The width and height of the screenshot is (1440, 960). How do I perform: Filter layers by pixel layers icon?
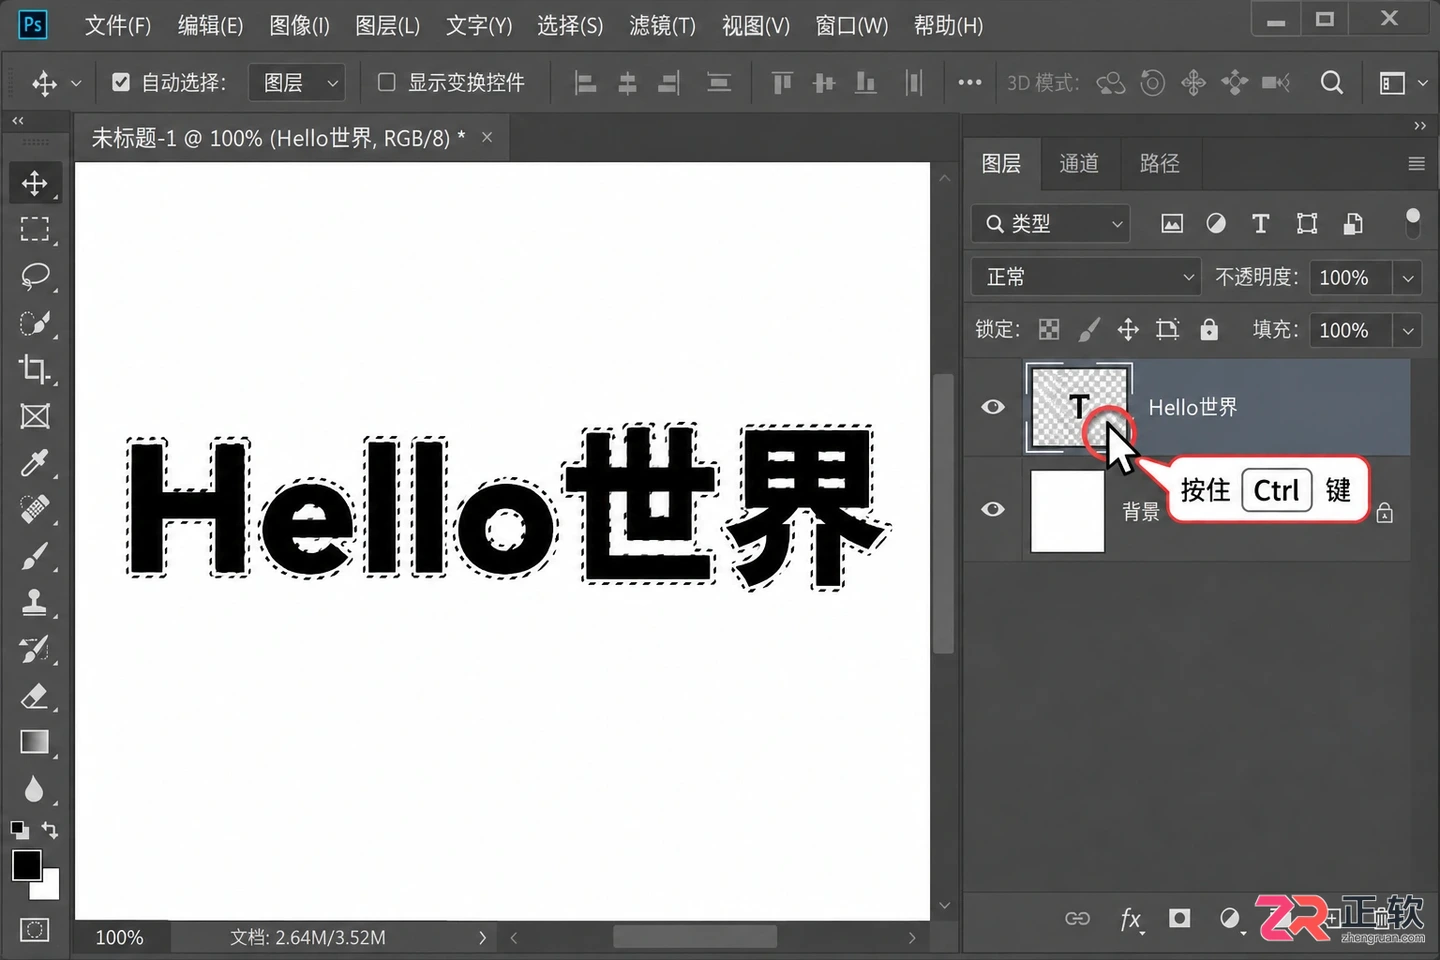point(1171,223)
